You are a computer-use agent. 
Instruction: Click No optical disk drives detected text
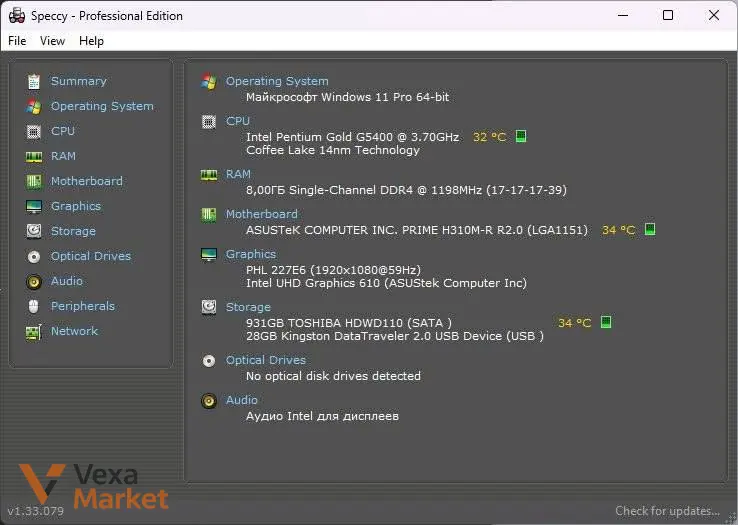[x=333, y=376]
